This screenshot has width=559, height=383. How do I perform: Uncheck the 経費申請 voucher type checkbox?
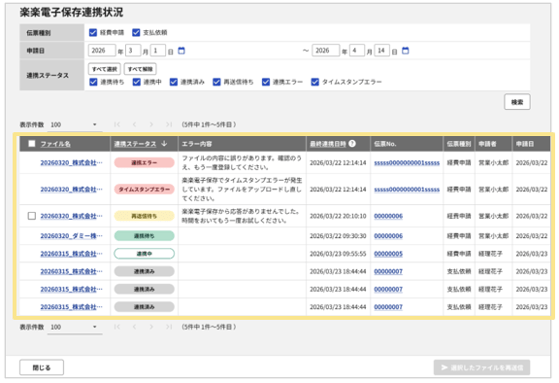pos(93,32)
